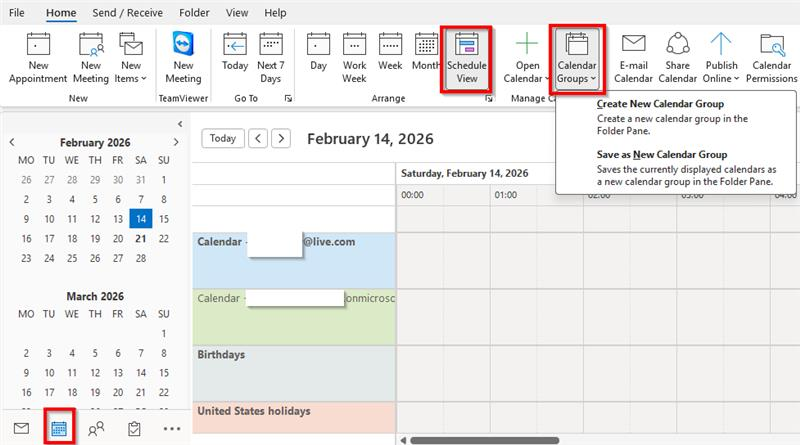Switch to Calendar module
This screenshot has width=800, height=445.
coord(59,428)
